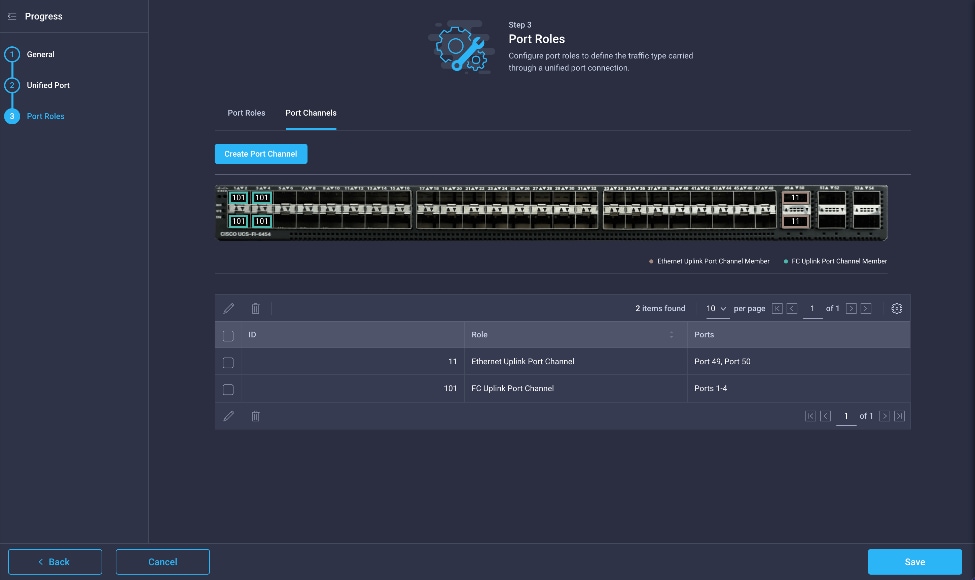Click edit pencil icon above table
Image resolution: width=975 pixels, height=580 pixels.
[229, 308]
